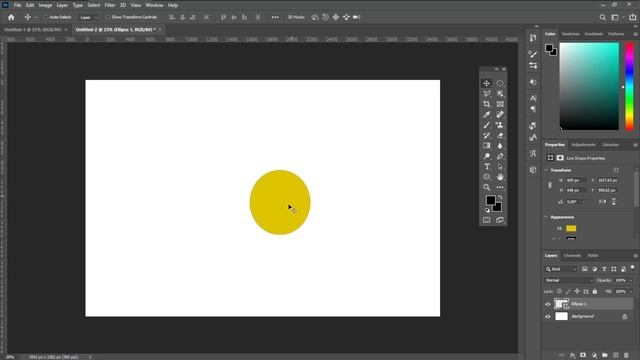Select the Healing Brush tool

tap(500, 115)
